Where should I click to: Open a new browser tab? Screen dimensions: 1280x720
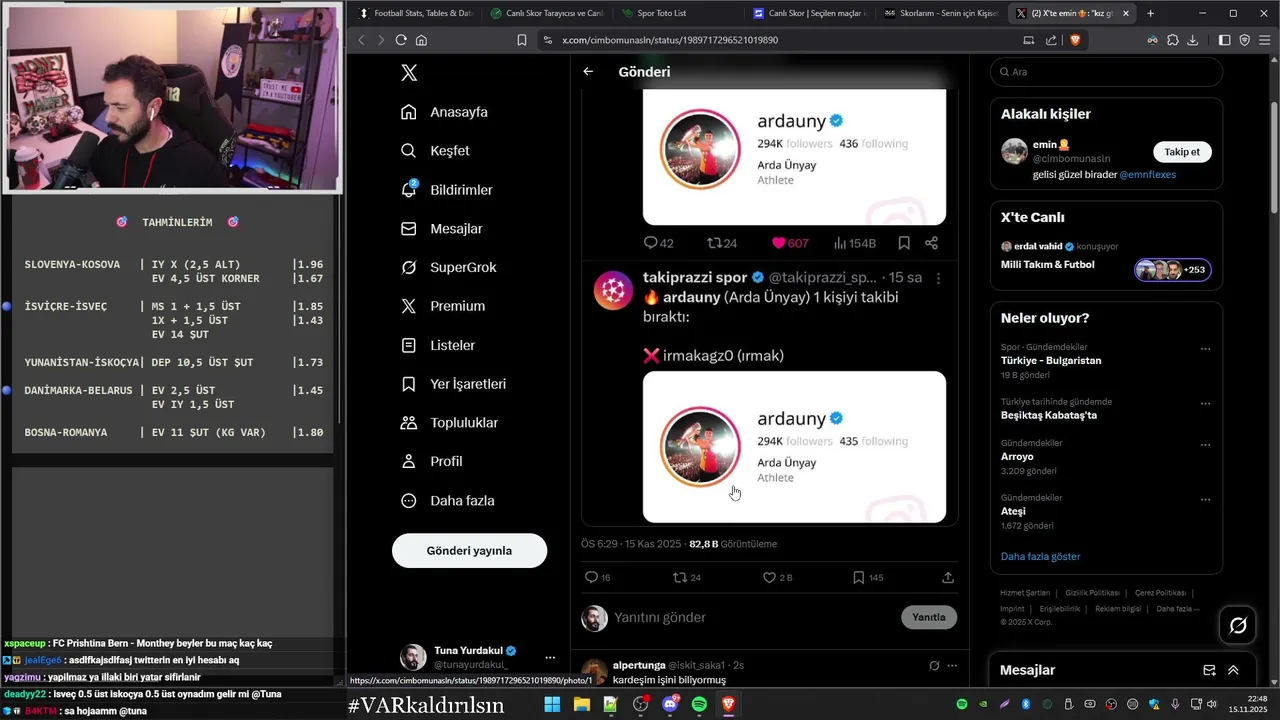tap(1150, 13)
